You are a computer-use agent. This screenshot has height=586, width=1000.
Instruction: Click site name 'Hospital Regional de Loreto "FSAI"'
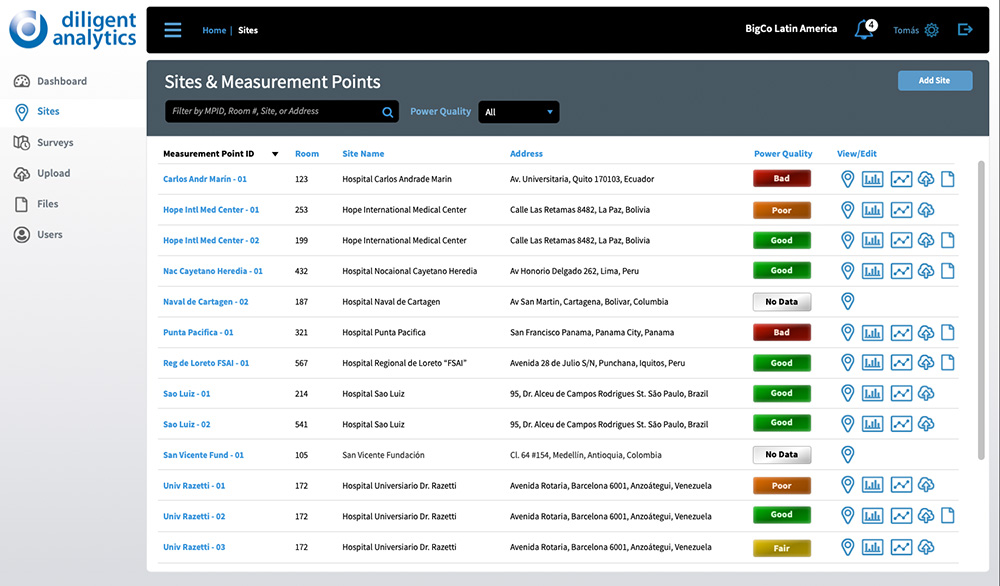coord(404,363)
